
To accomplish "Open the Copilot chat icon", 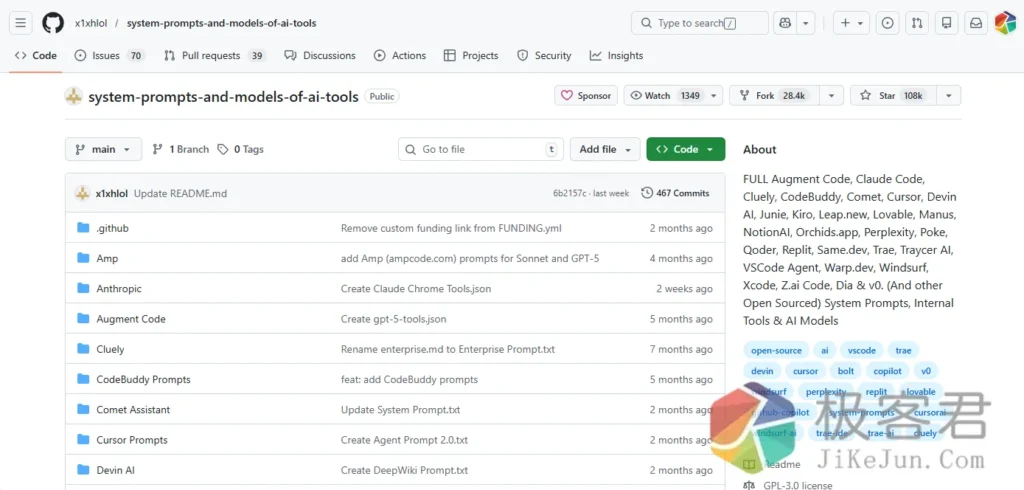I will pos(785,23).
